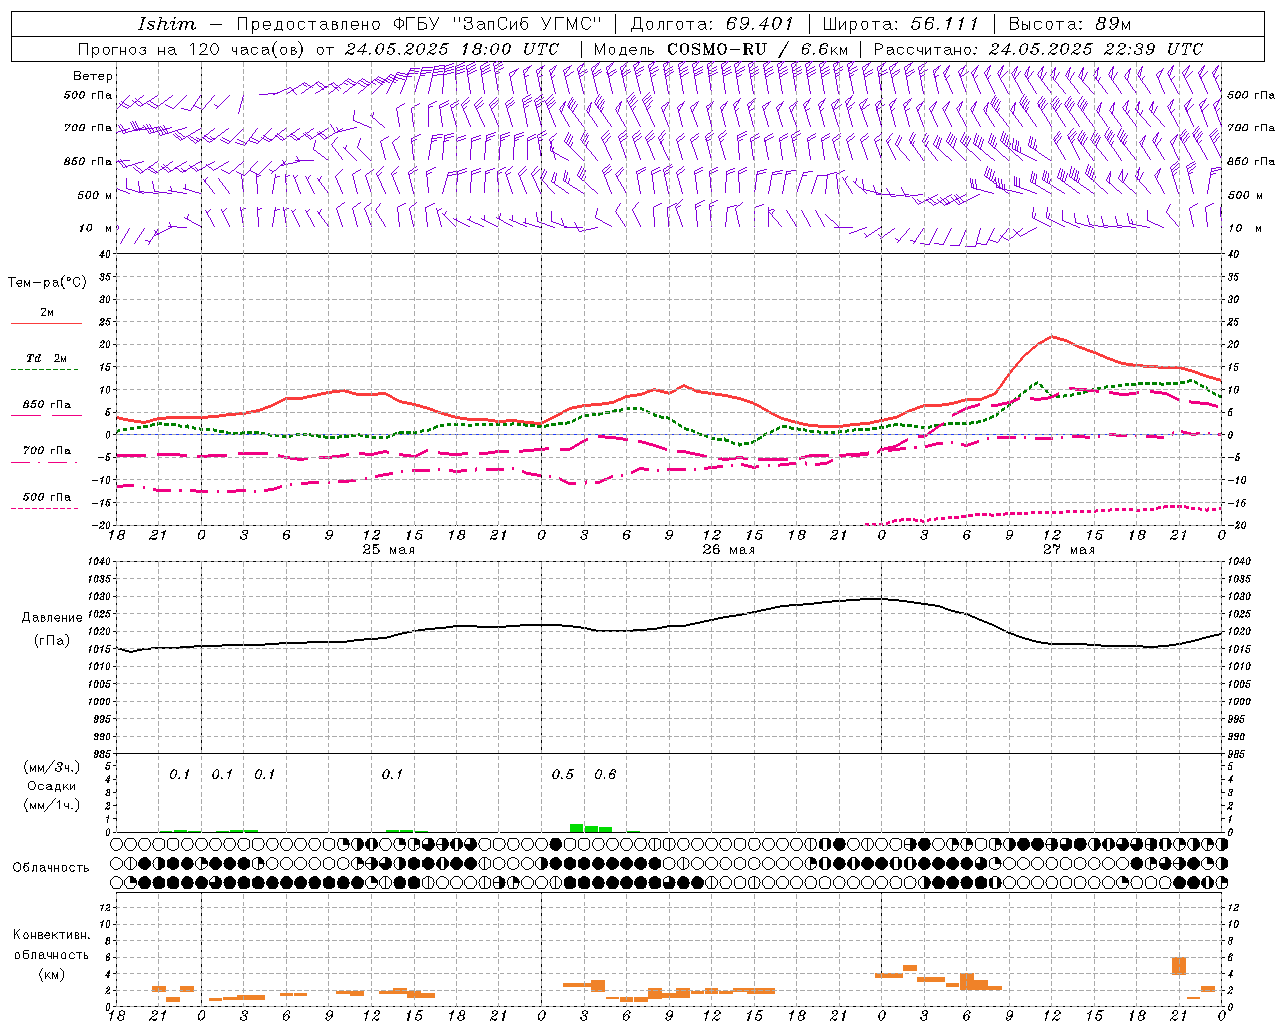This screenshot has width=1280, height=1024.
Task: Click the "(мм/1ч.)" precipitation unit label
Action: 52,805
